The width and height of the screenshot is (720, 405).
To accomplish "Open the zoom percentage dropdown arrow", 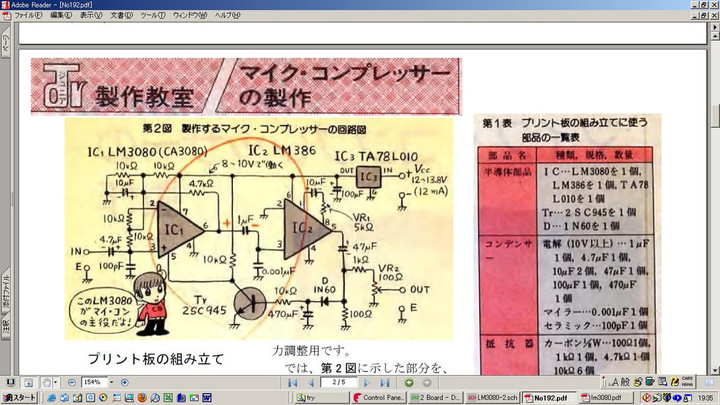I will tap(110, 382).
